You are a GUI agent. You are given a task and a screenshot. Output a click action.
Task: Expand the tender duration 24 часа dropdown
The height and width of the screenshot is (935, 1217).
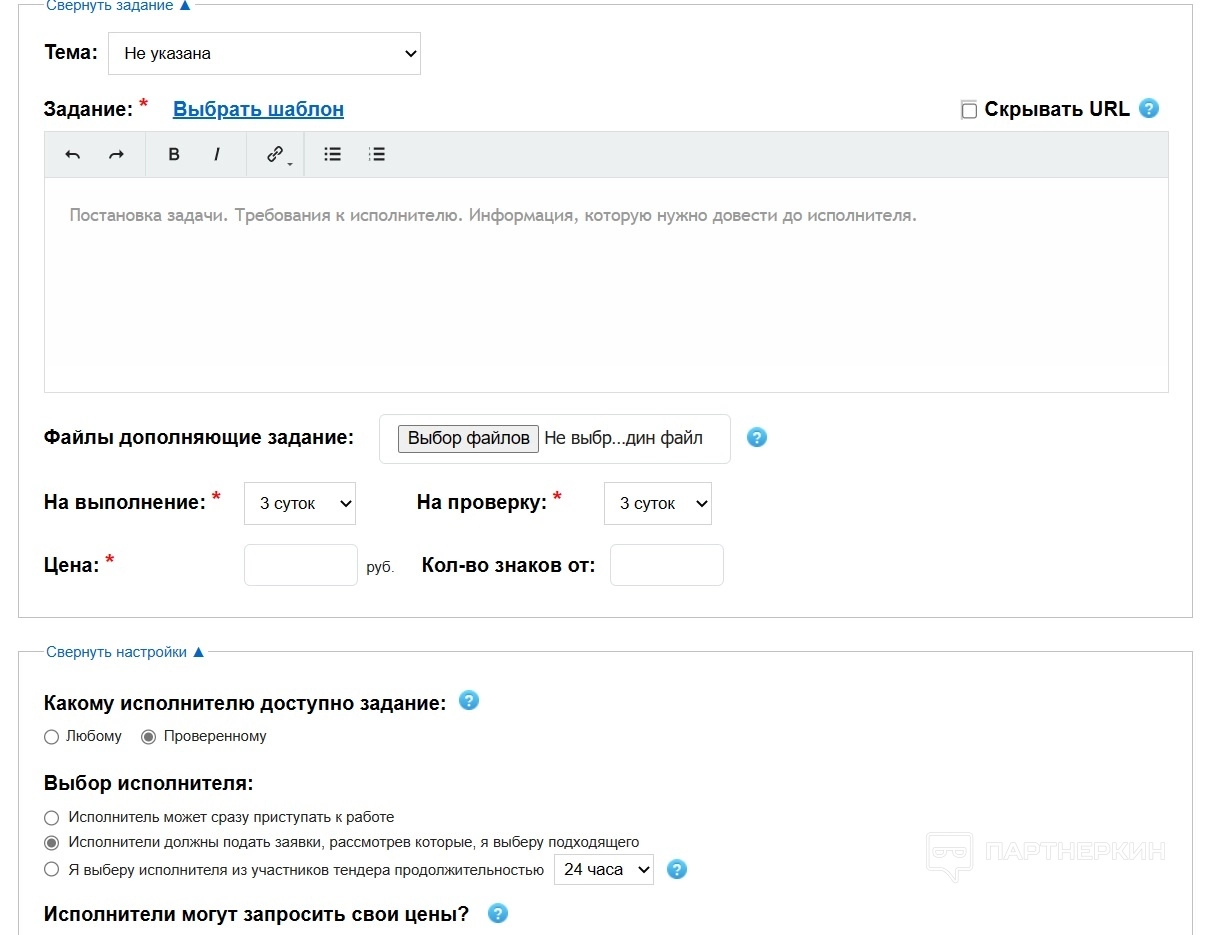click(603, 870)
